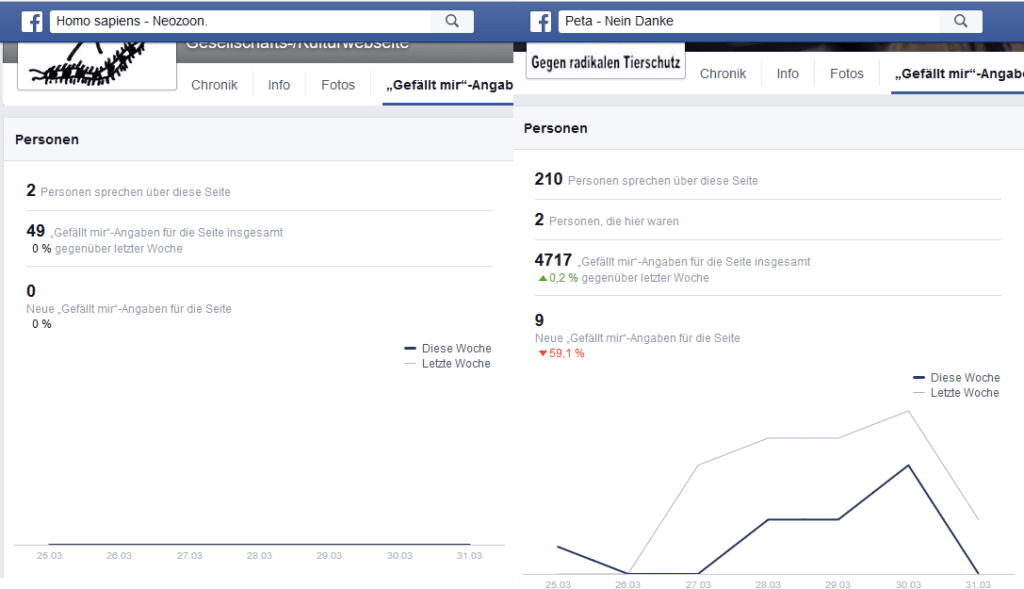This screenshot has height=589, width=1024.
Task: Click the 30.03 peak of Peta's grey 'Letzte Woche' line
Action: [x=908, y=411]
